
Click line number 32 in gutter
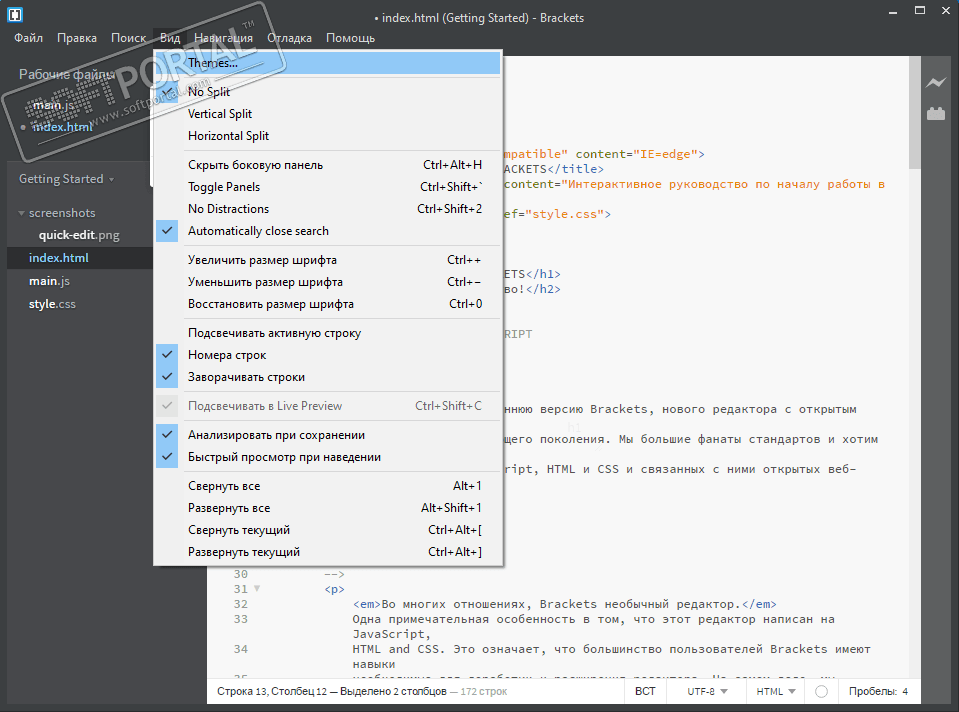pos(240,604)
